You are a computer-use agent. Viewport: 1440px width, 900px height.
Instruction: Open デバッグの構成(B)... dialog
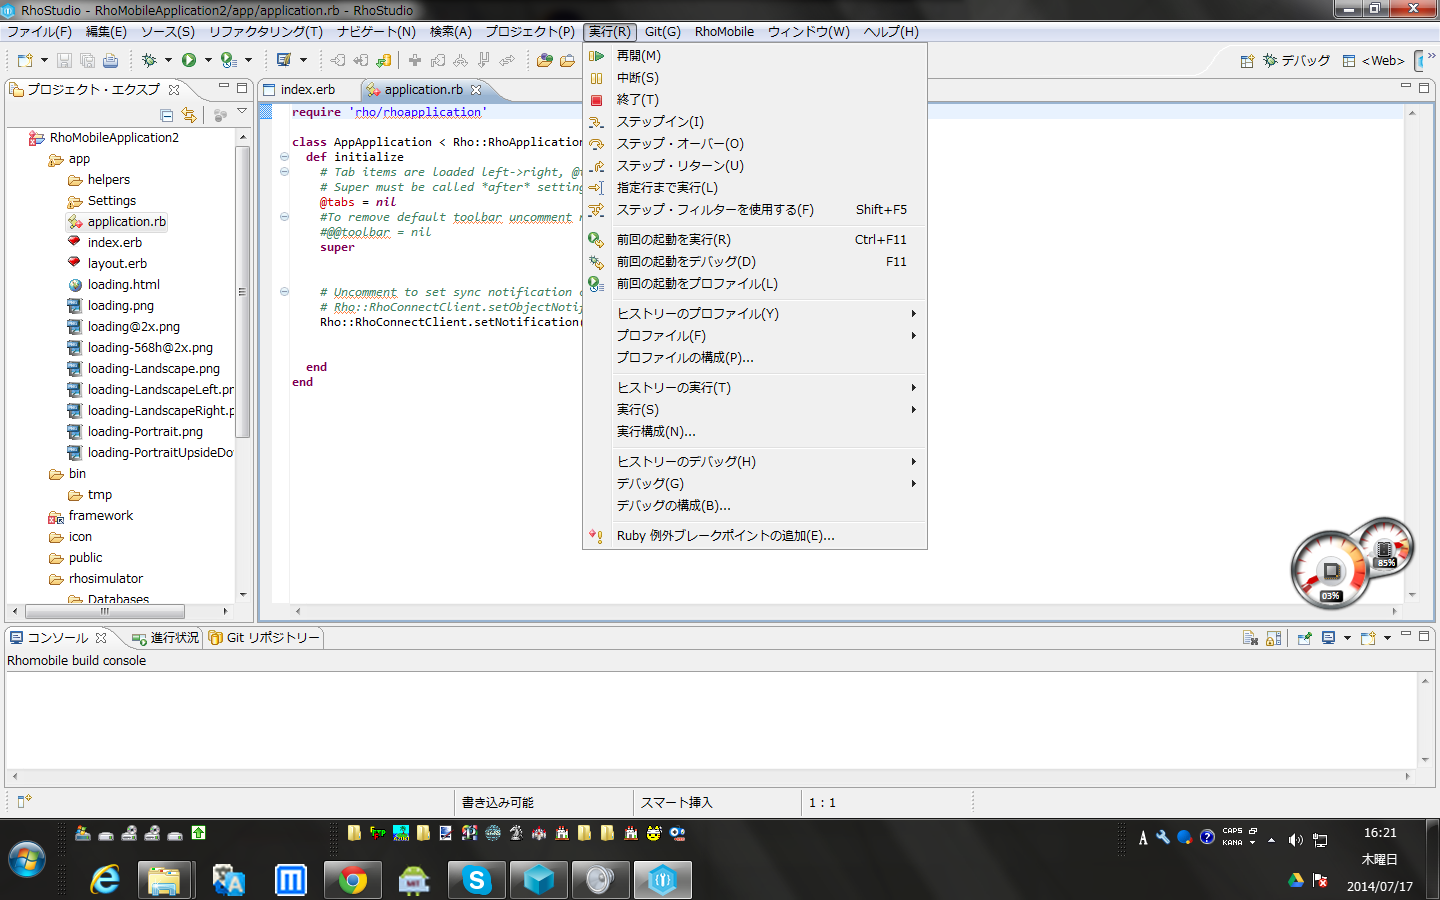[x=755, y=506]
